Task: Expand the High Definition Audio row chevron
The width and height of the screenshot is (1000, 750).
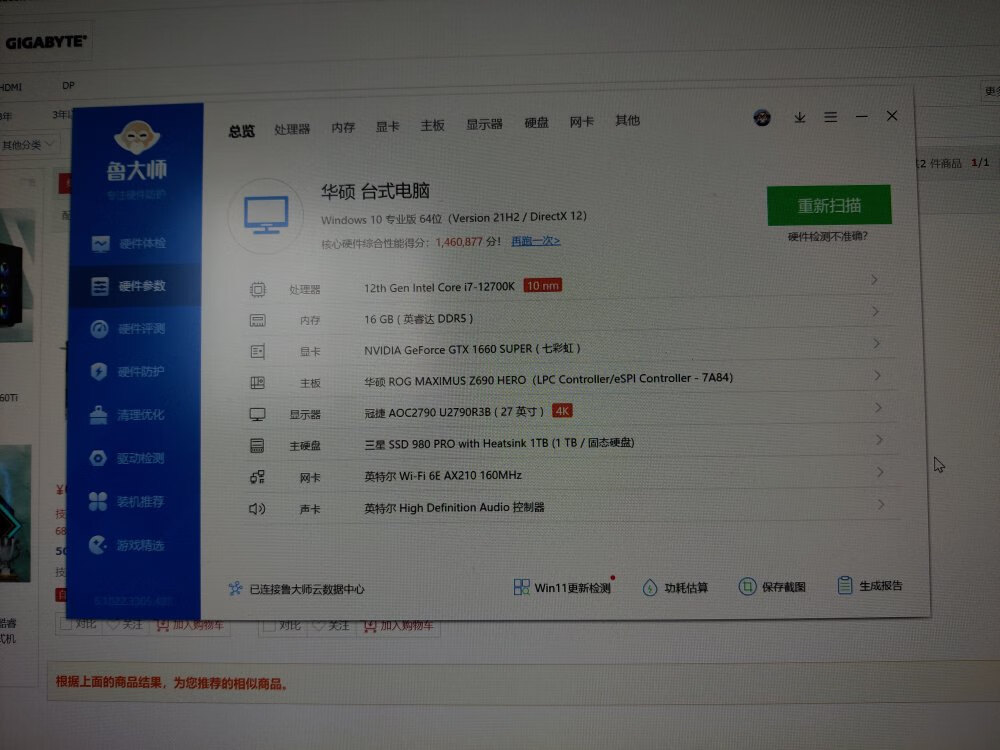Action: [x=881, y=504]
